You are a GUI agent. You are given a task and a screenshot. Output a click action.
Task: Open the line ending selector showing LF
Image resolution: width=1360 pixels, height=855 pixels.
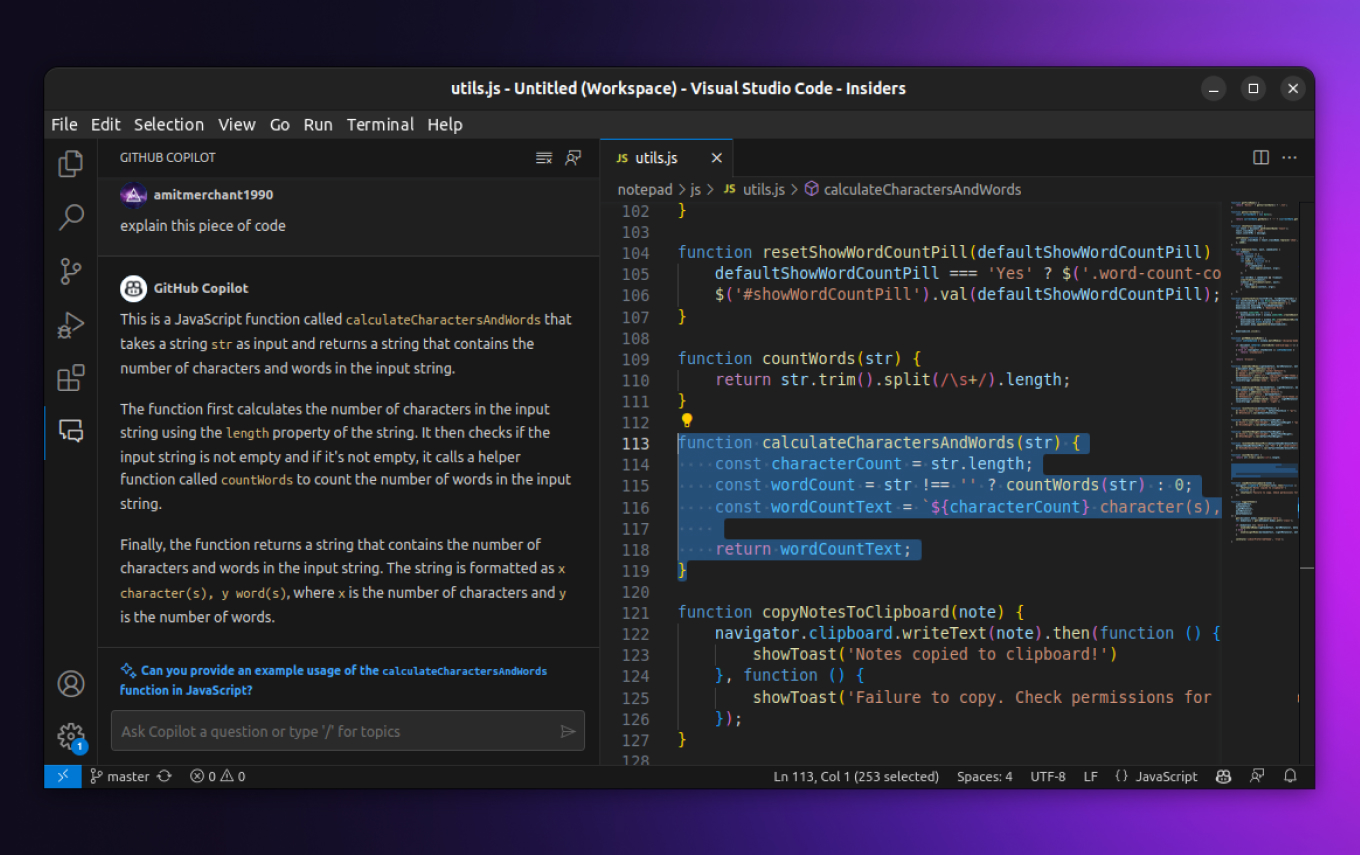point(1090,776)
